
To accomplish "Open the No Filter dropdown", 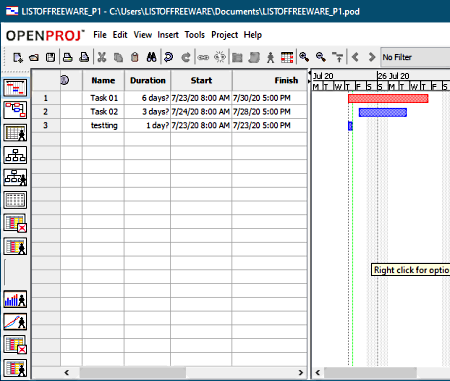I will [415, 57].
